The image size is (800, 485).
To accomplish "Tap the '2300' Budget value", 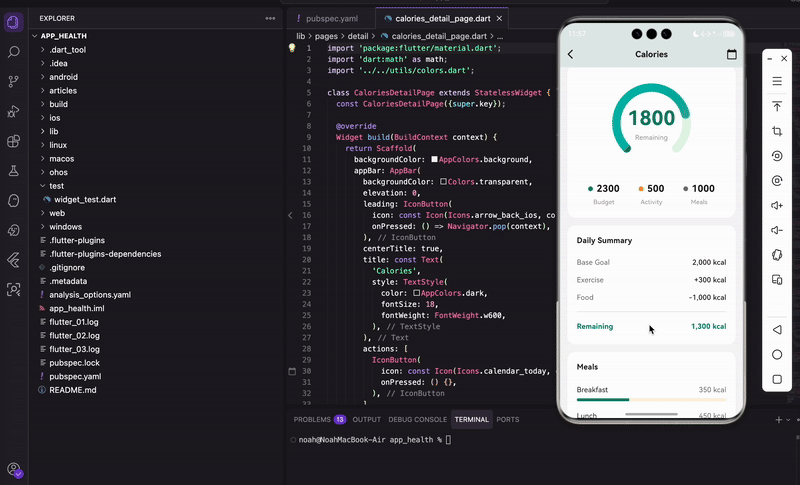I will point(608,189).
